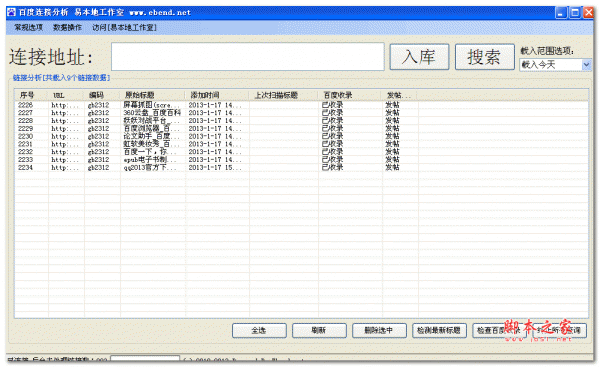The image size is (600, 367).
Task: Open the 数据操作 menu
Action: (x=67, y=28)
